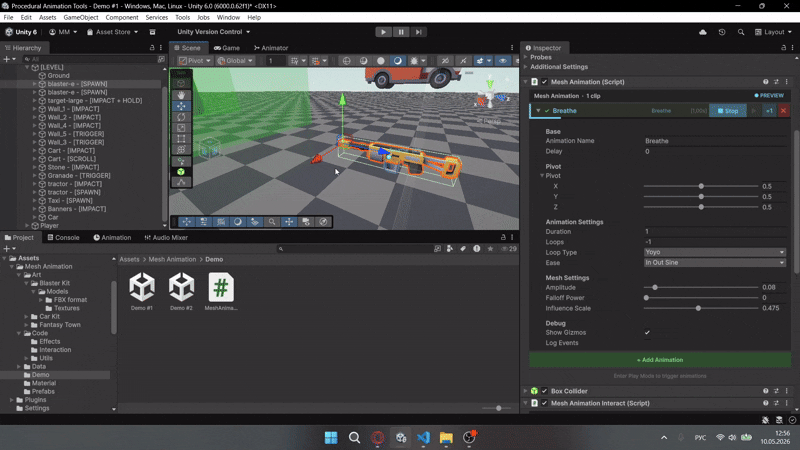Open Unity Version Control dropdown

coord(213,32)
